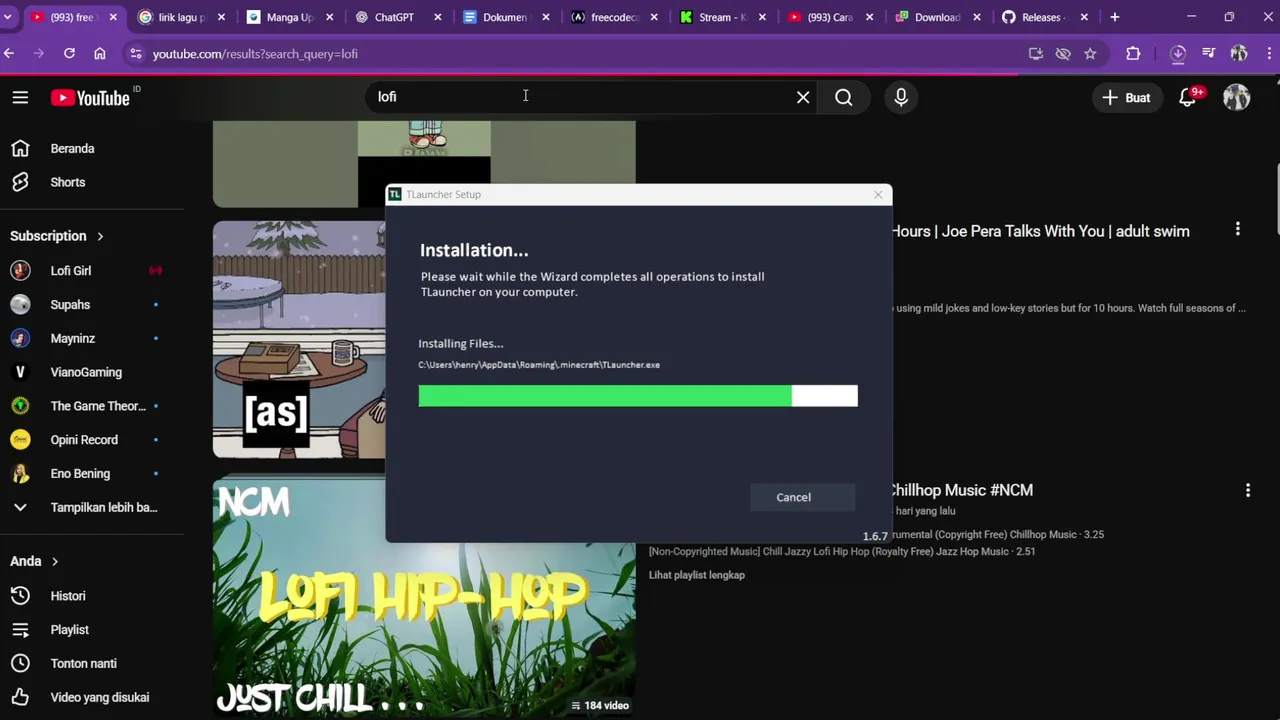
Task: Close the TLauncher Setup window
Action: (x=878, y=194)
